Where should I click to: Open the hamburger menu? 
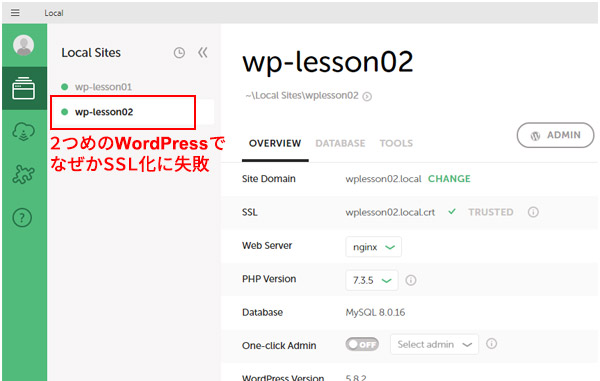coord(15,13)
